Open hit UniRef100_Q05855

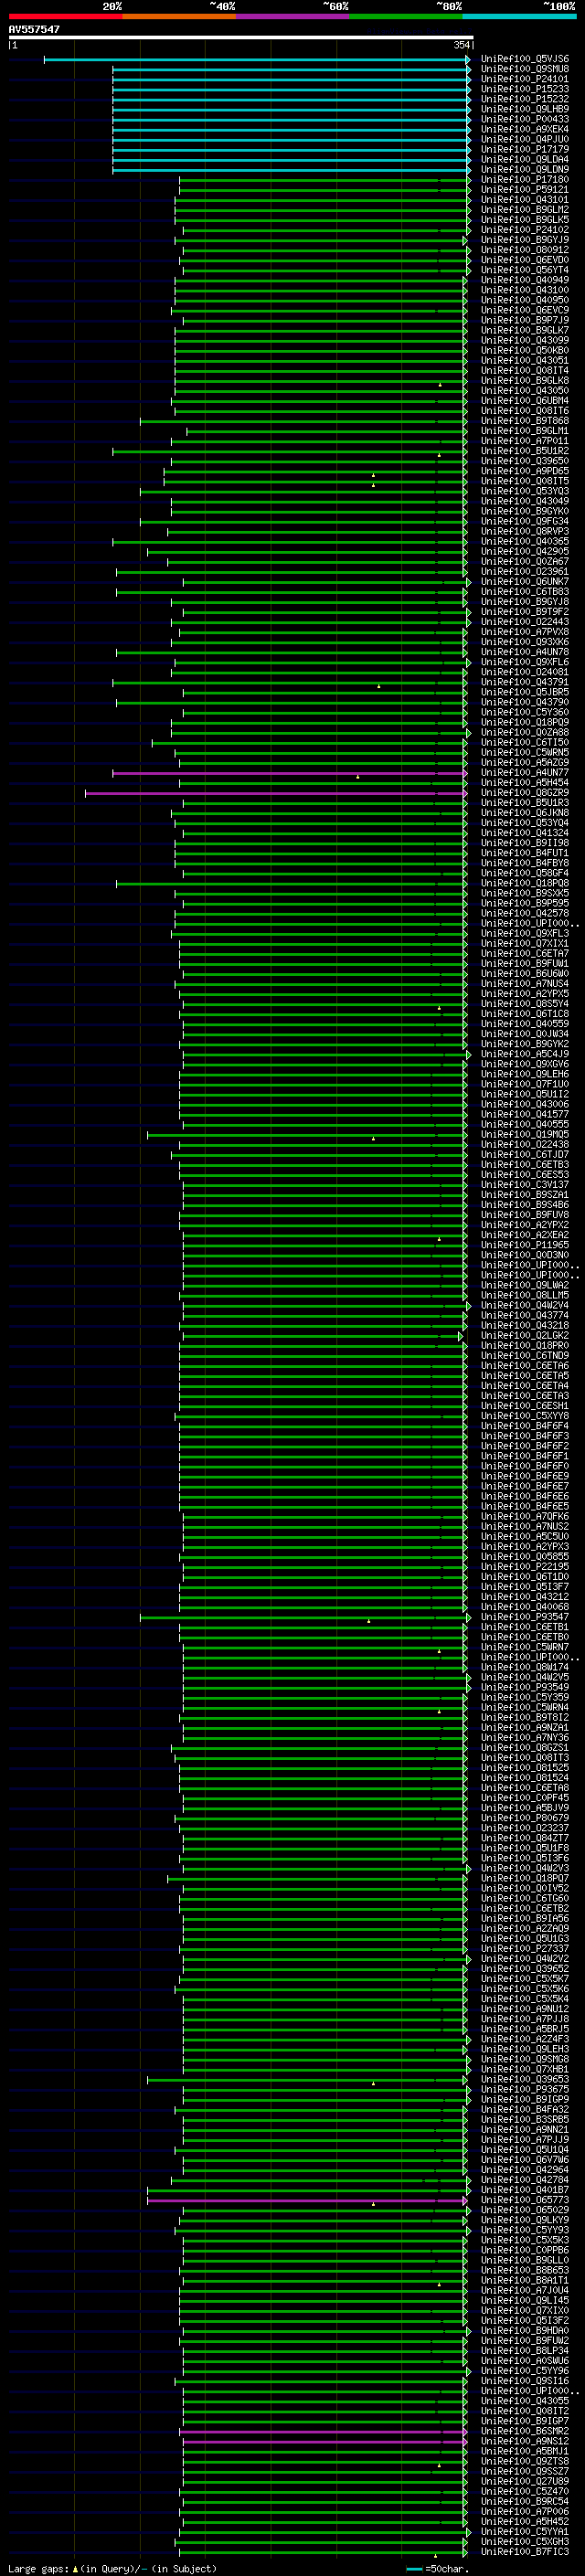pos(524,1557)
